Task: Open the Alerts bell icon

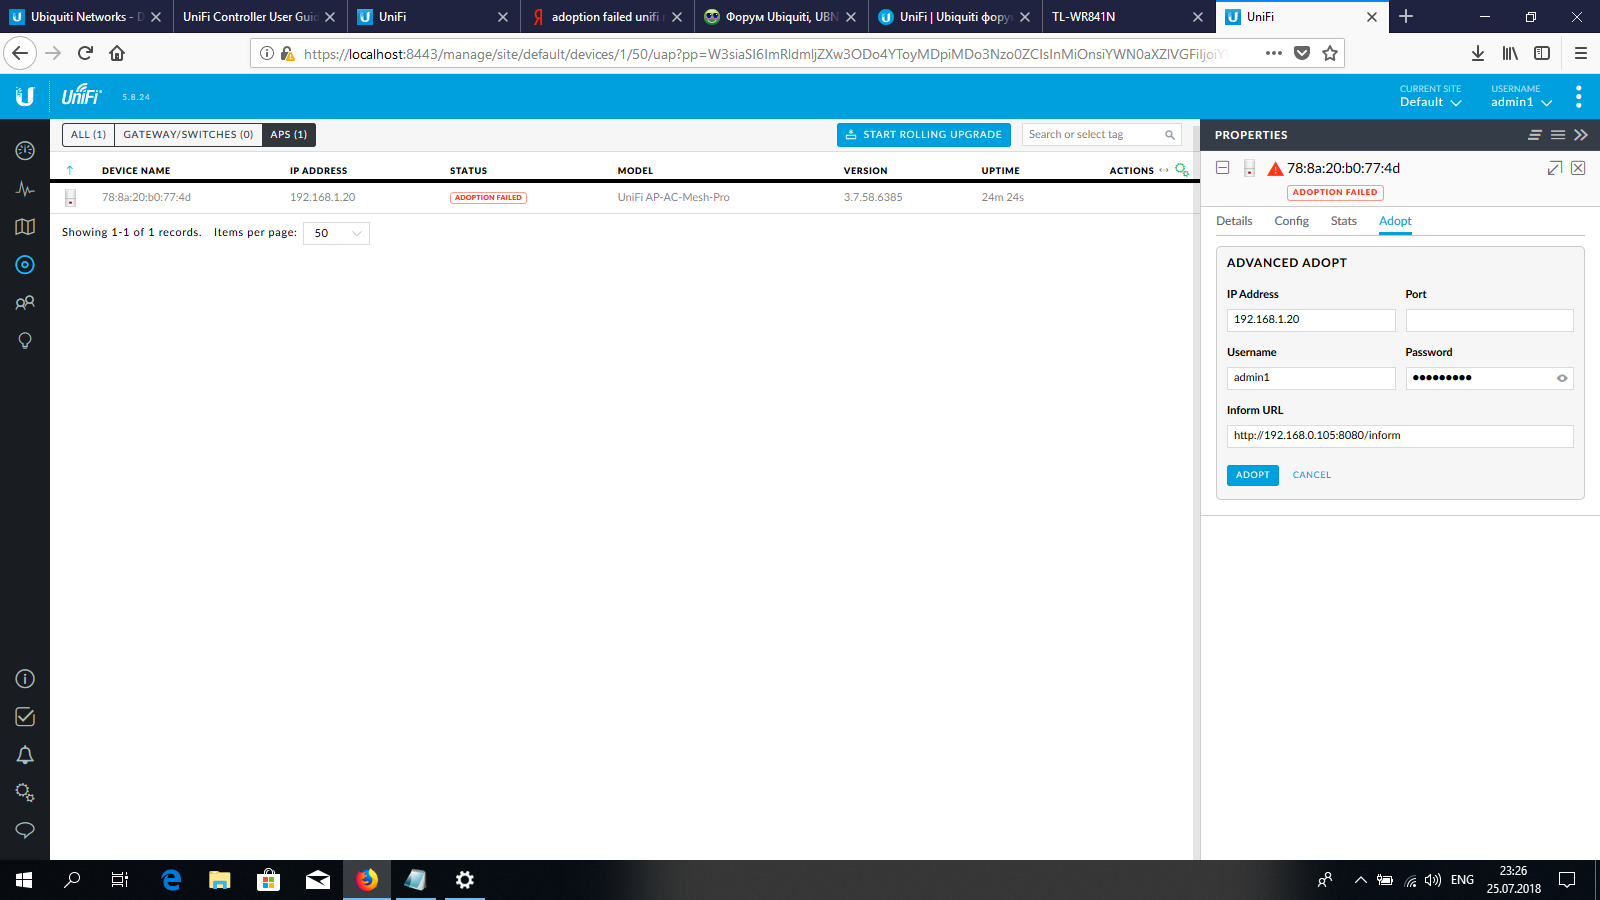Action: (25, 755)
